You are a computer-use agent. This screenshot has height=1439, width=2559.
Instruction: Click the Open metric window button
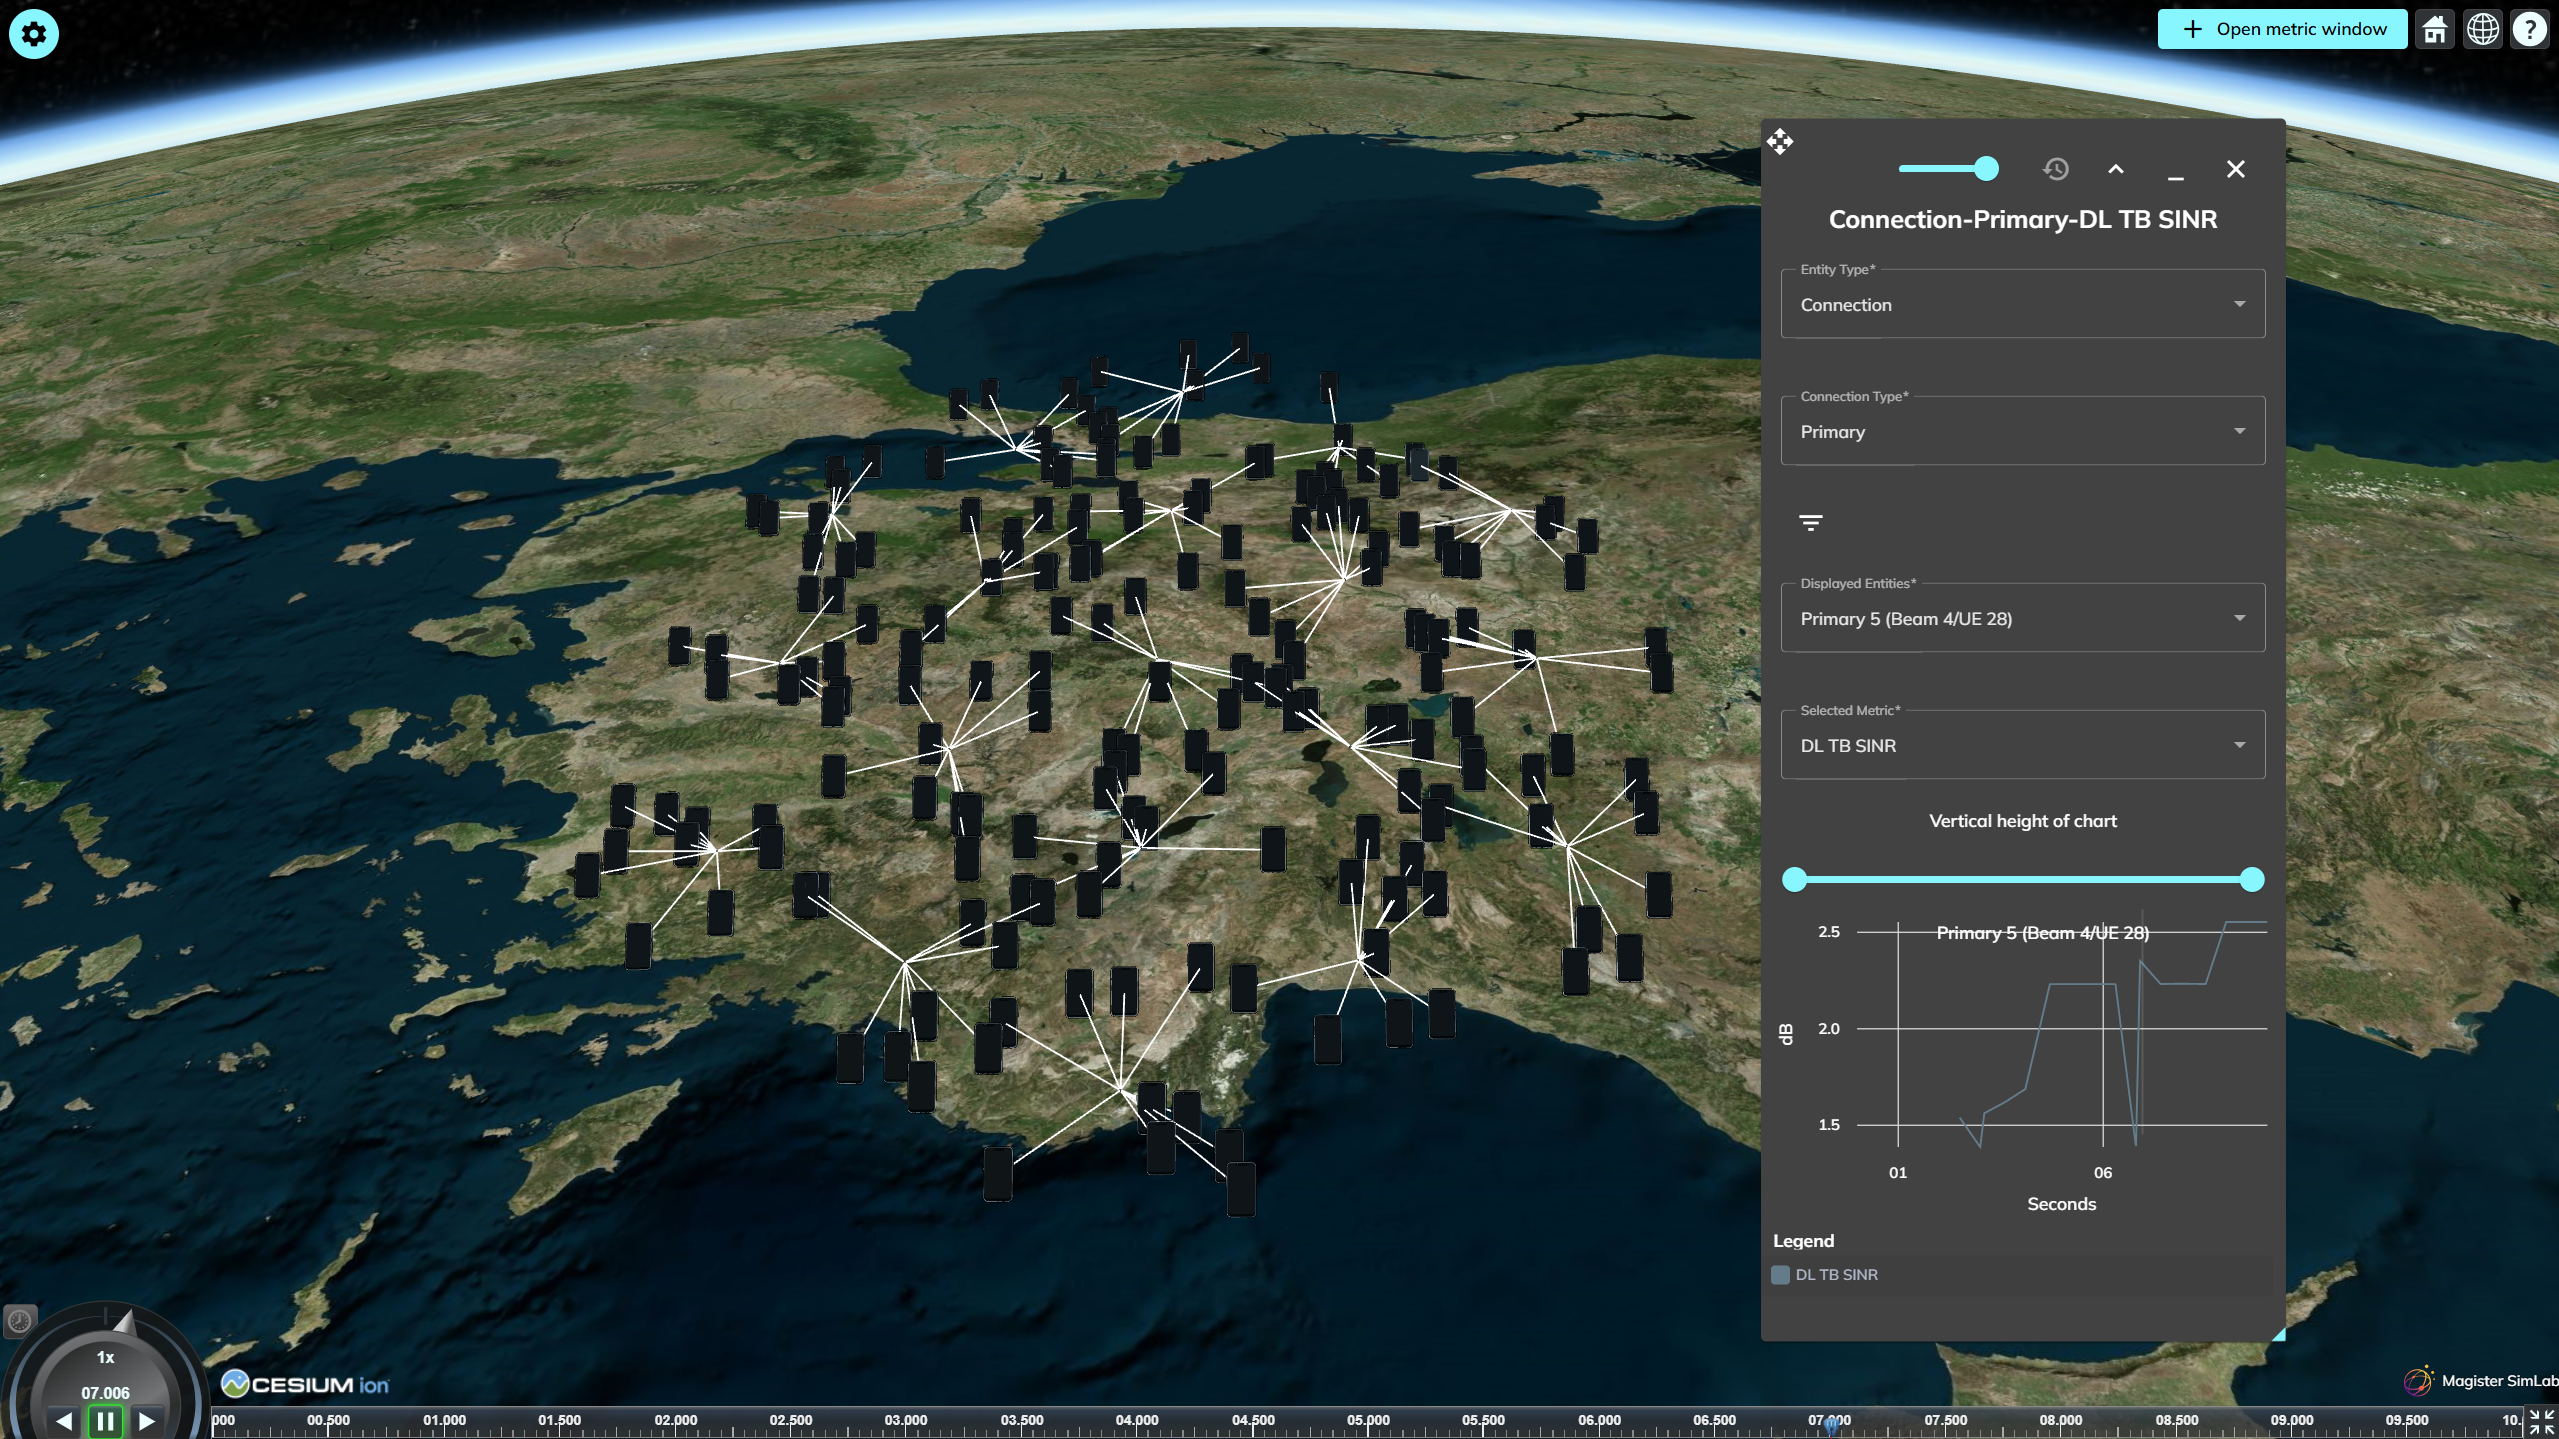(x=2282, y=29)
